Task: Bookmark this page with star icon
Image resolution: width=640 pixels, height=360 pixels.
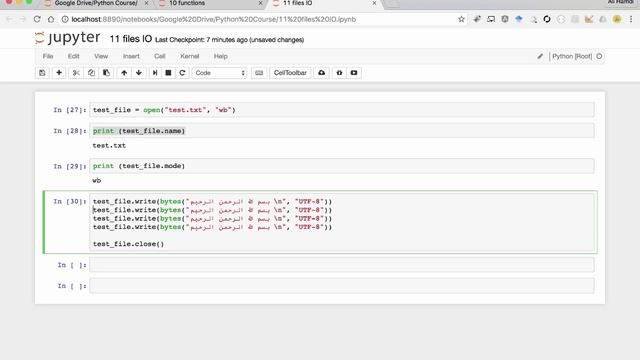Action: tap(461, 19)
